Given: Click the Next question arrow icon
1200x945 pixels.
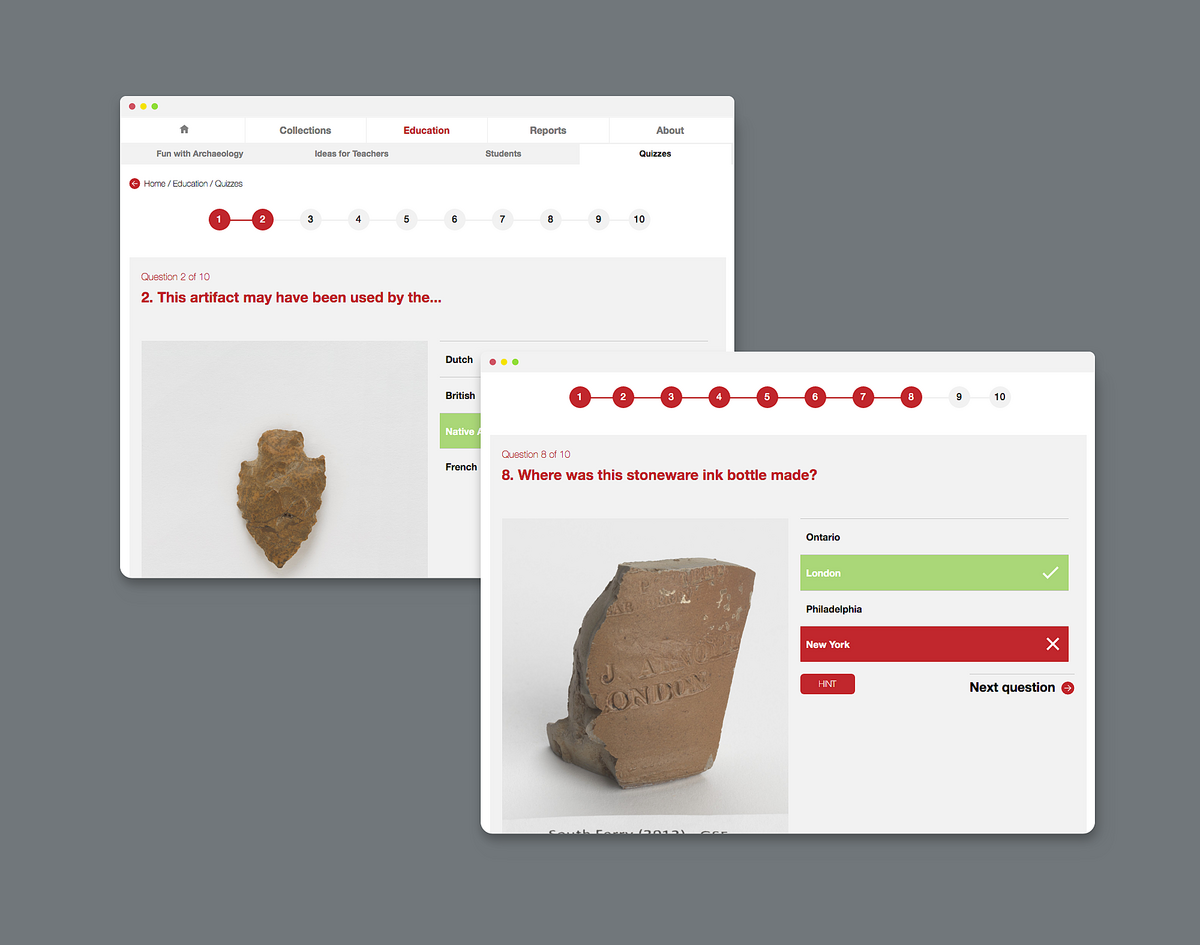Looking at the screenshot, I should [x=1068, y=688].
